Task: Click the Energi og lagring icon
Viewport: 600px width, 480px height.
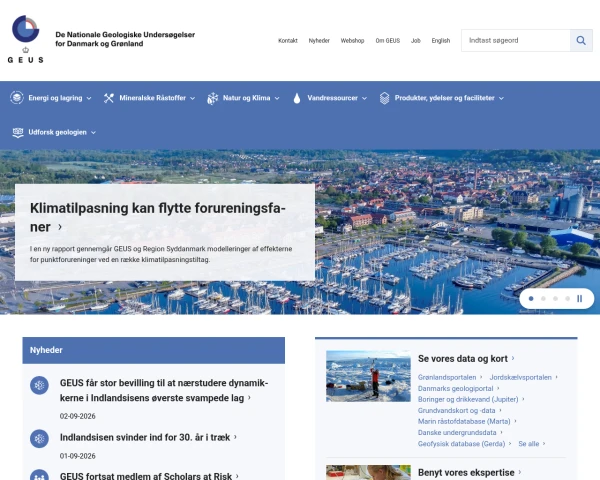Action: pos(17,98)
